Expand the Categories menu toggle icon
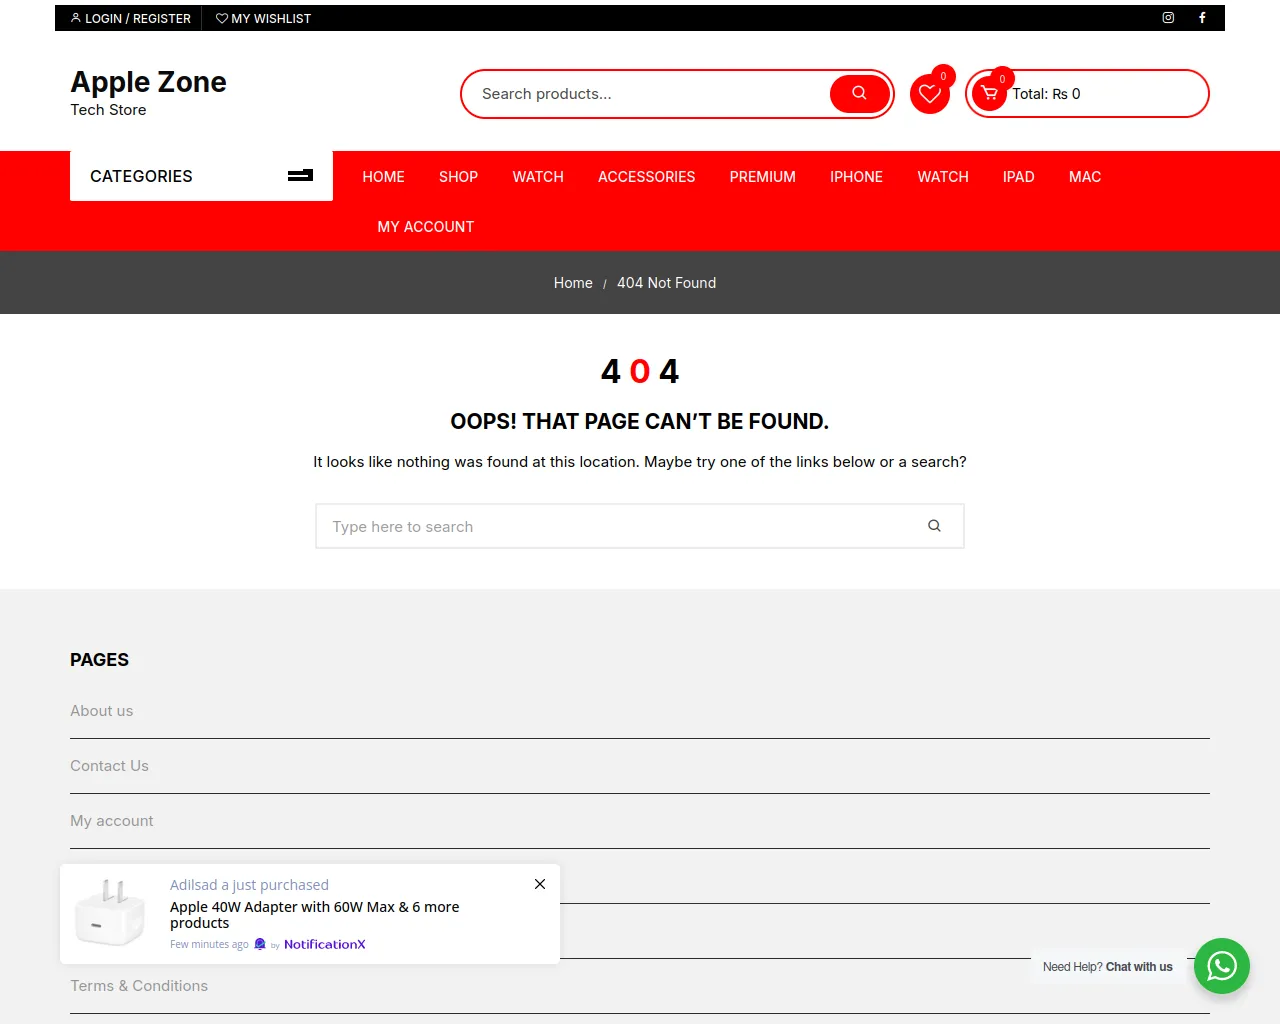This screenshot has height=1024, width=1280. (x=300, y=176)
